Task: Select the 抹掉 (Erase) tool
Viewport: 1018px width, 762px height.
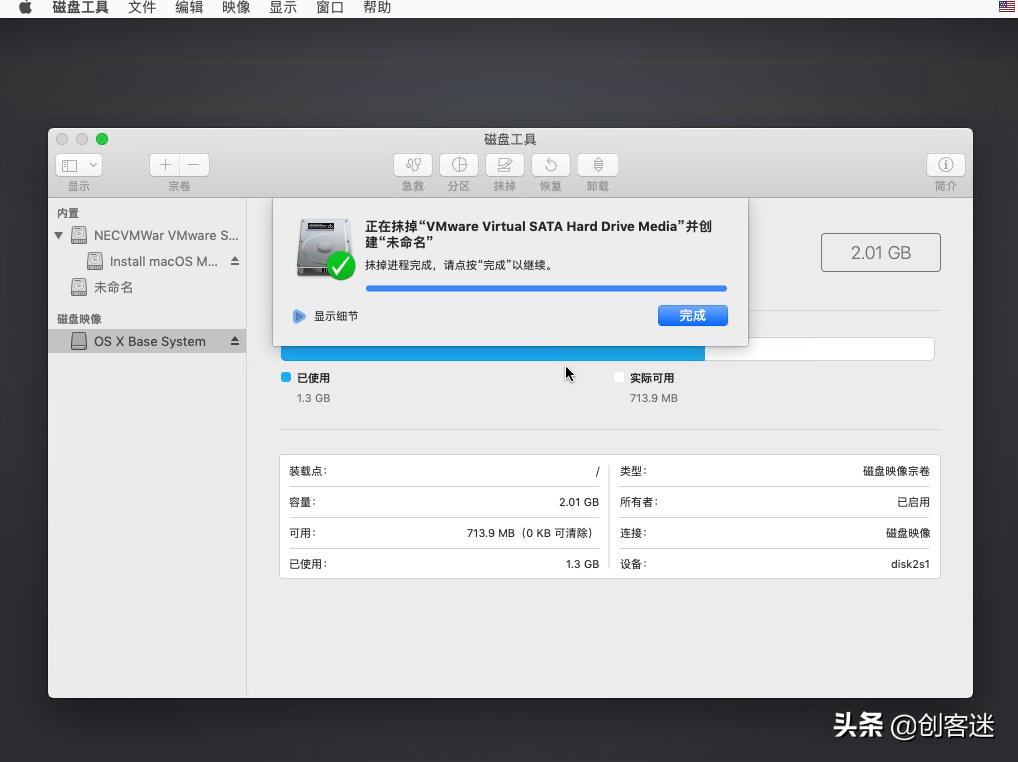Action: (504, 165)
